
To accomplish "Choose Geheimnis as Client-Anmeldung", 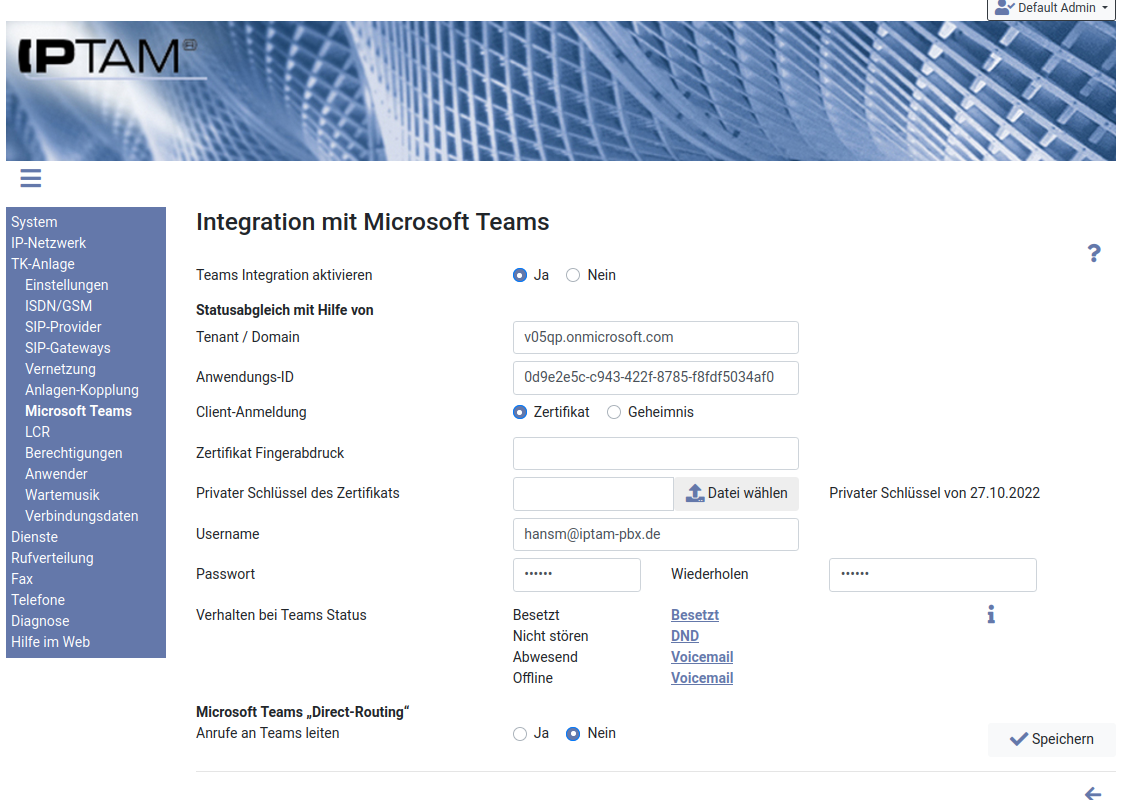I will point(614,412).
